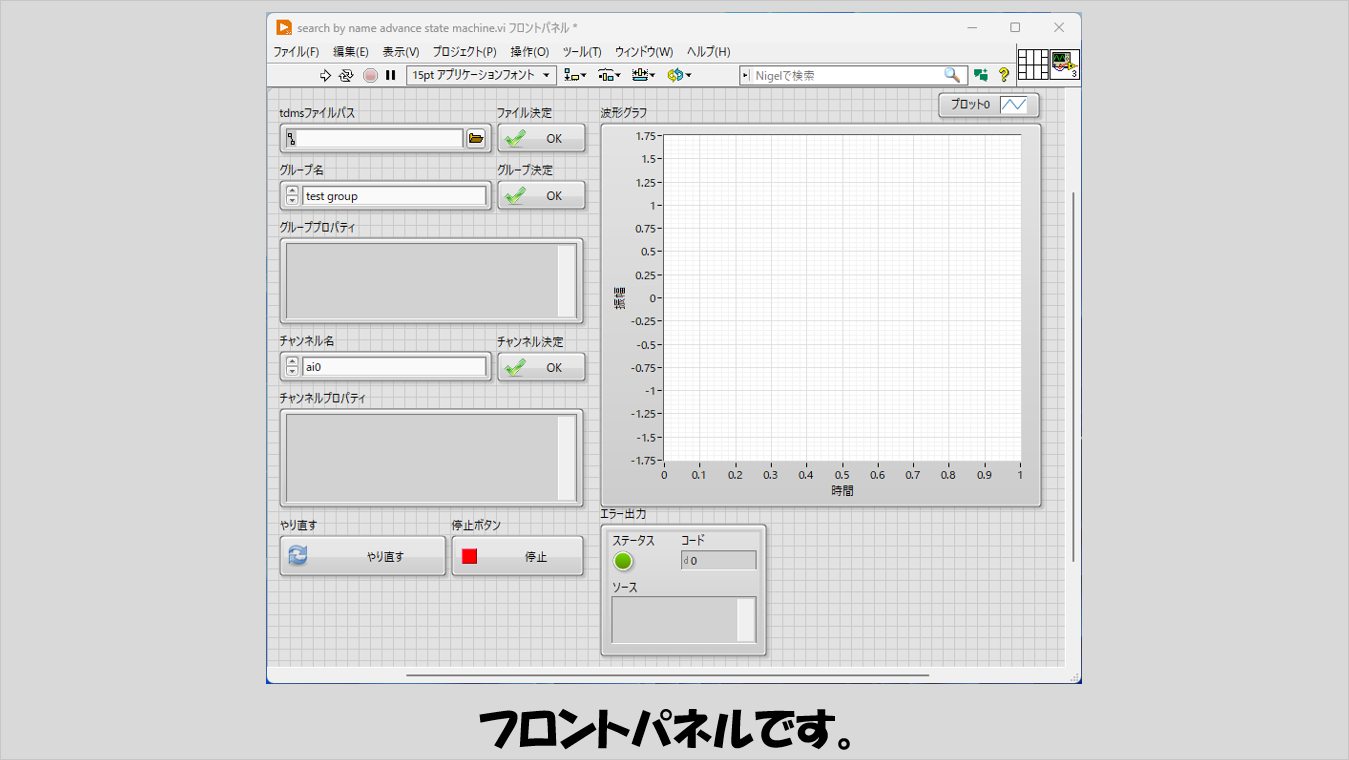The width and height of the screenshot is (1349, 760).
Task: Open the ツール(T) menu
Action: point(581,52)
